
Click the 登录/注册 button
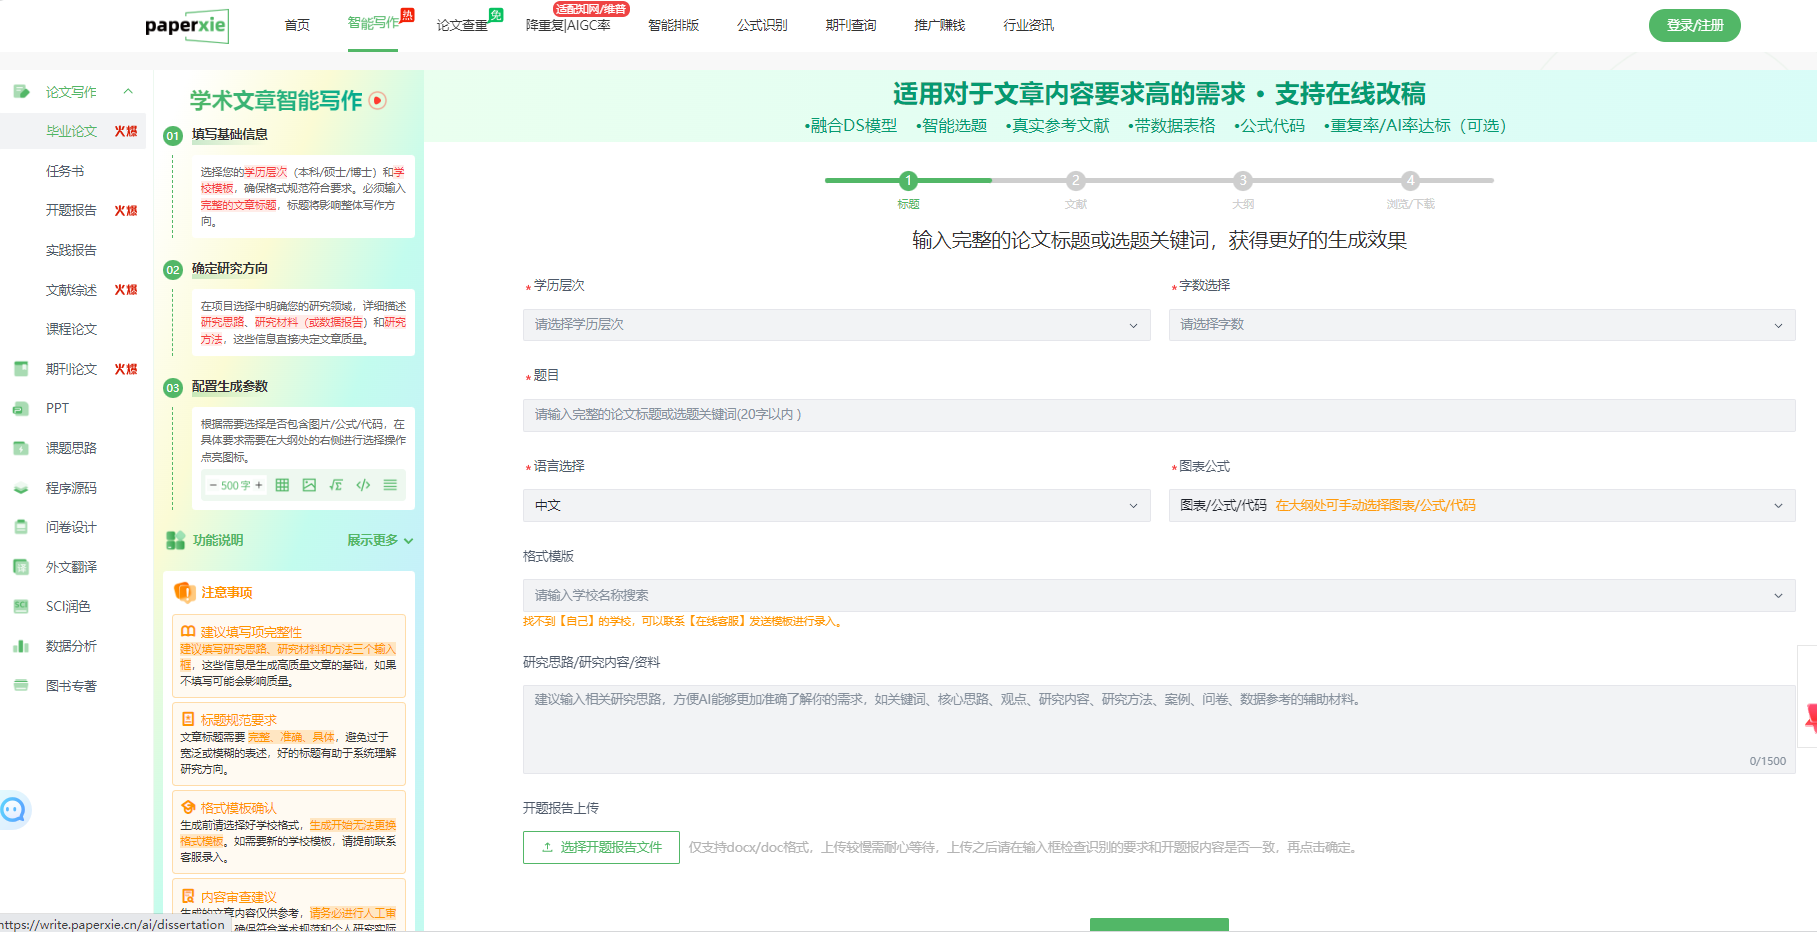[1694, 25]
